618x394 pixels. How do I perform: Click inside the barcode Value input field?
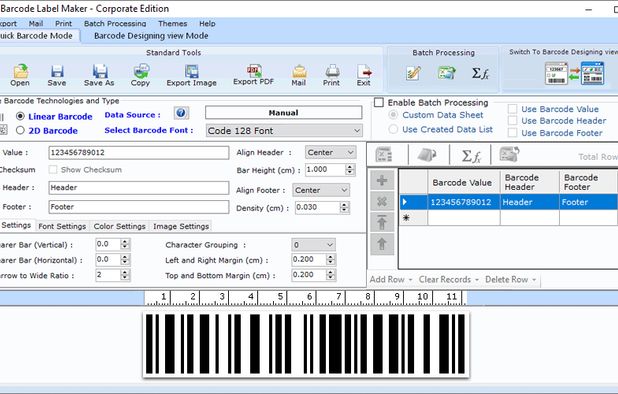pyautogui.click(x=139, y=152)
